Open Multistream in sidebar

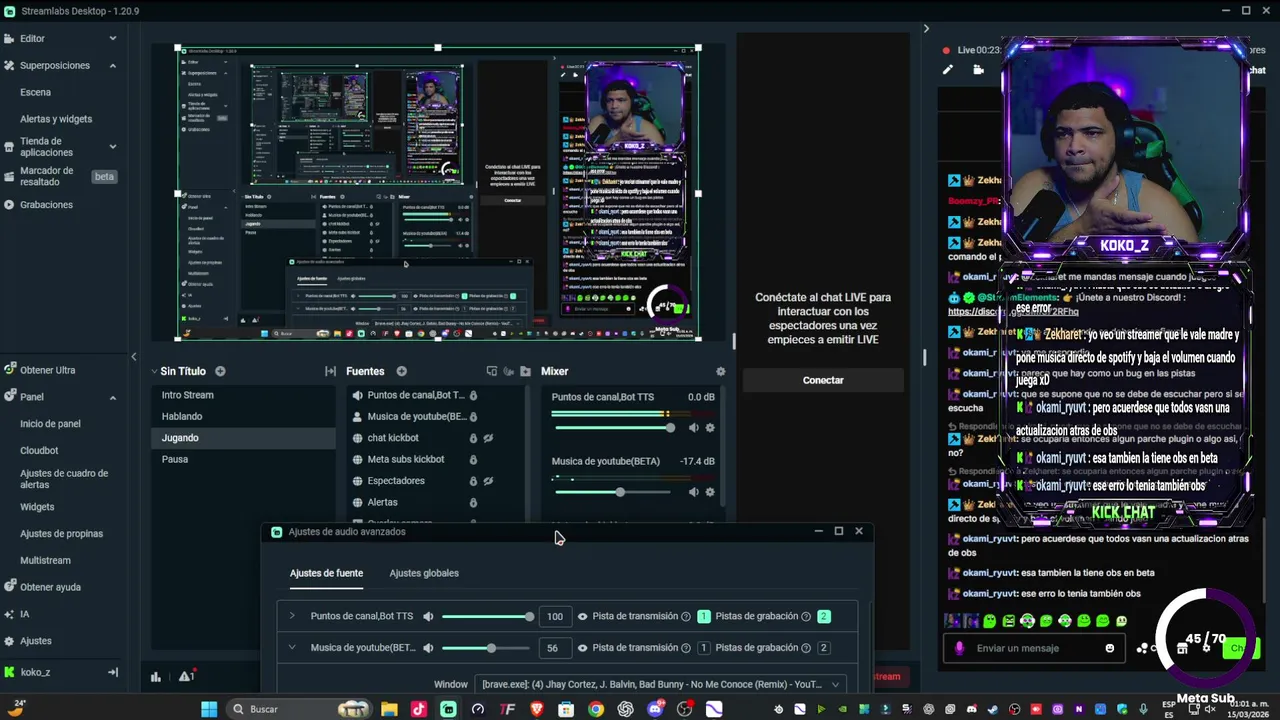click(45, 561)
